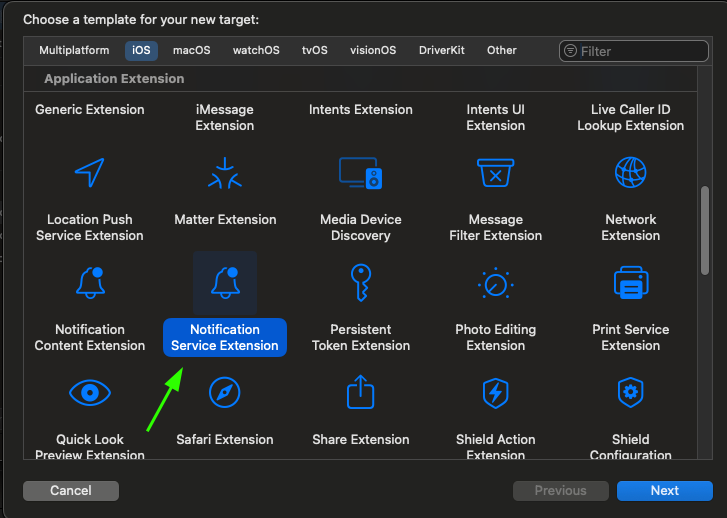
Task: Select Live Caller ID Lookup Extension label
Action: [x=631, y=117]
